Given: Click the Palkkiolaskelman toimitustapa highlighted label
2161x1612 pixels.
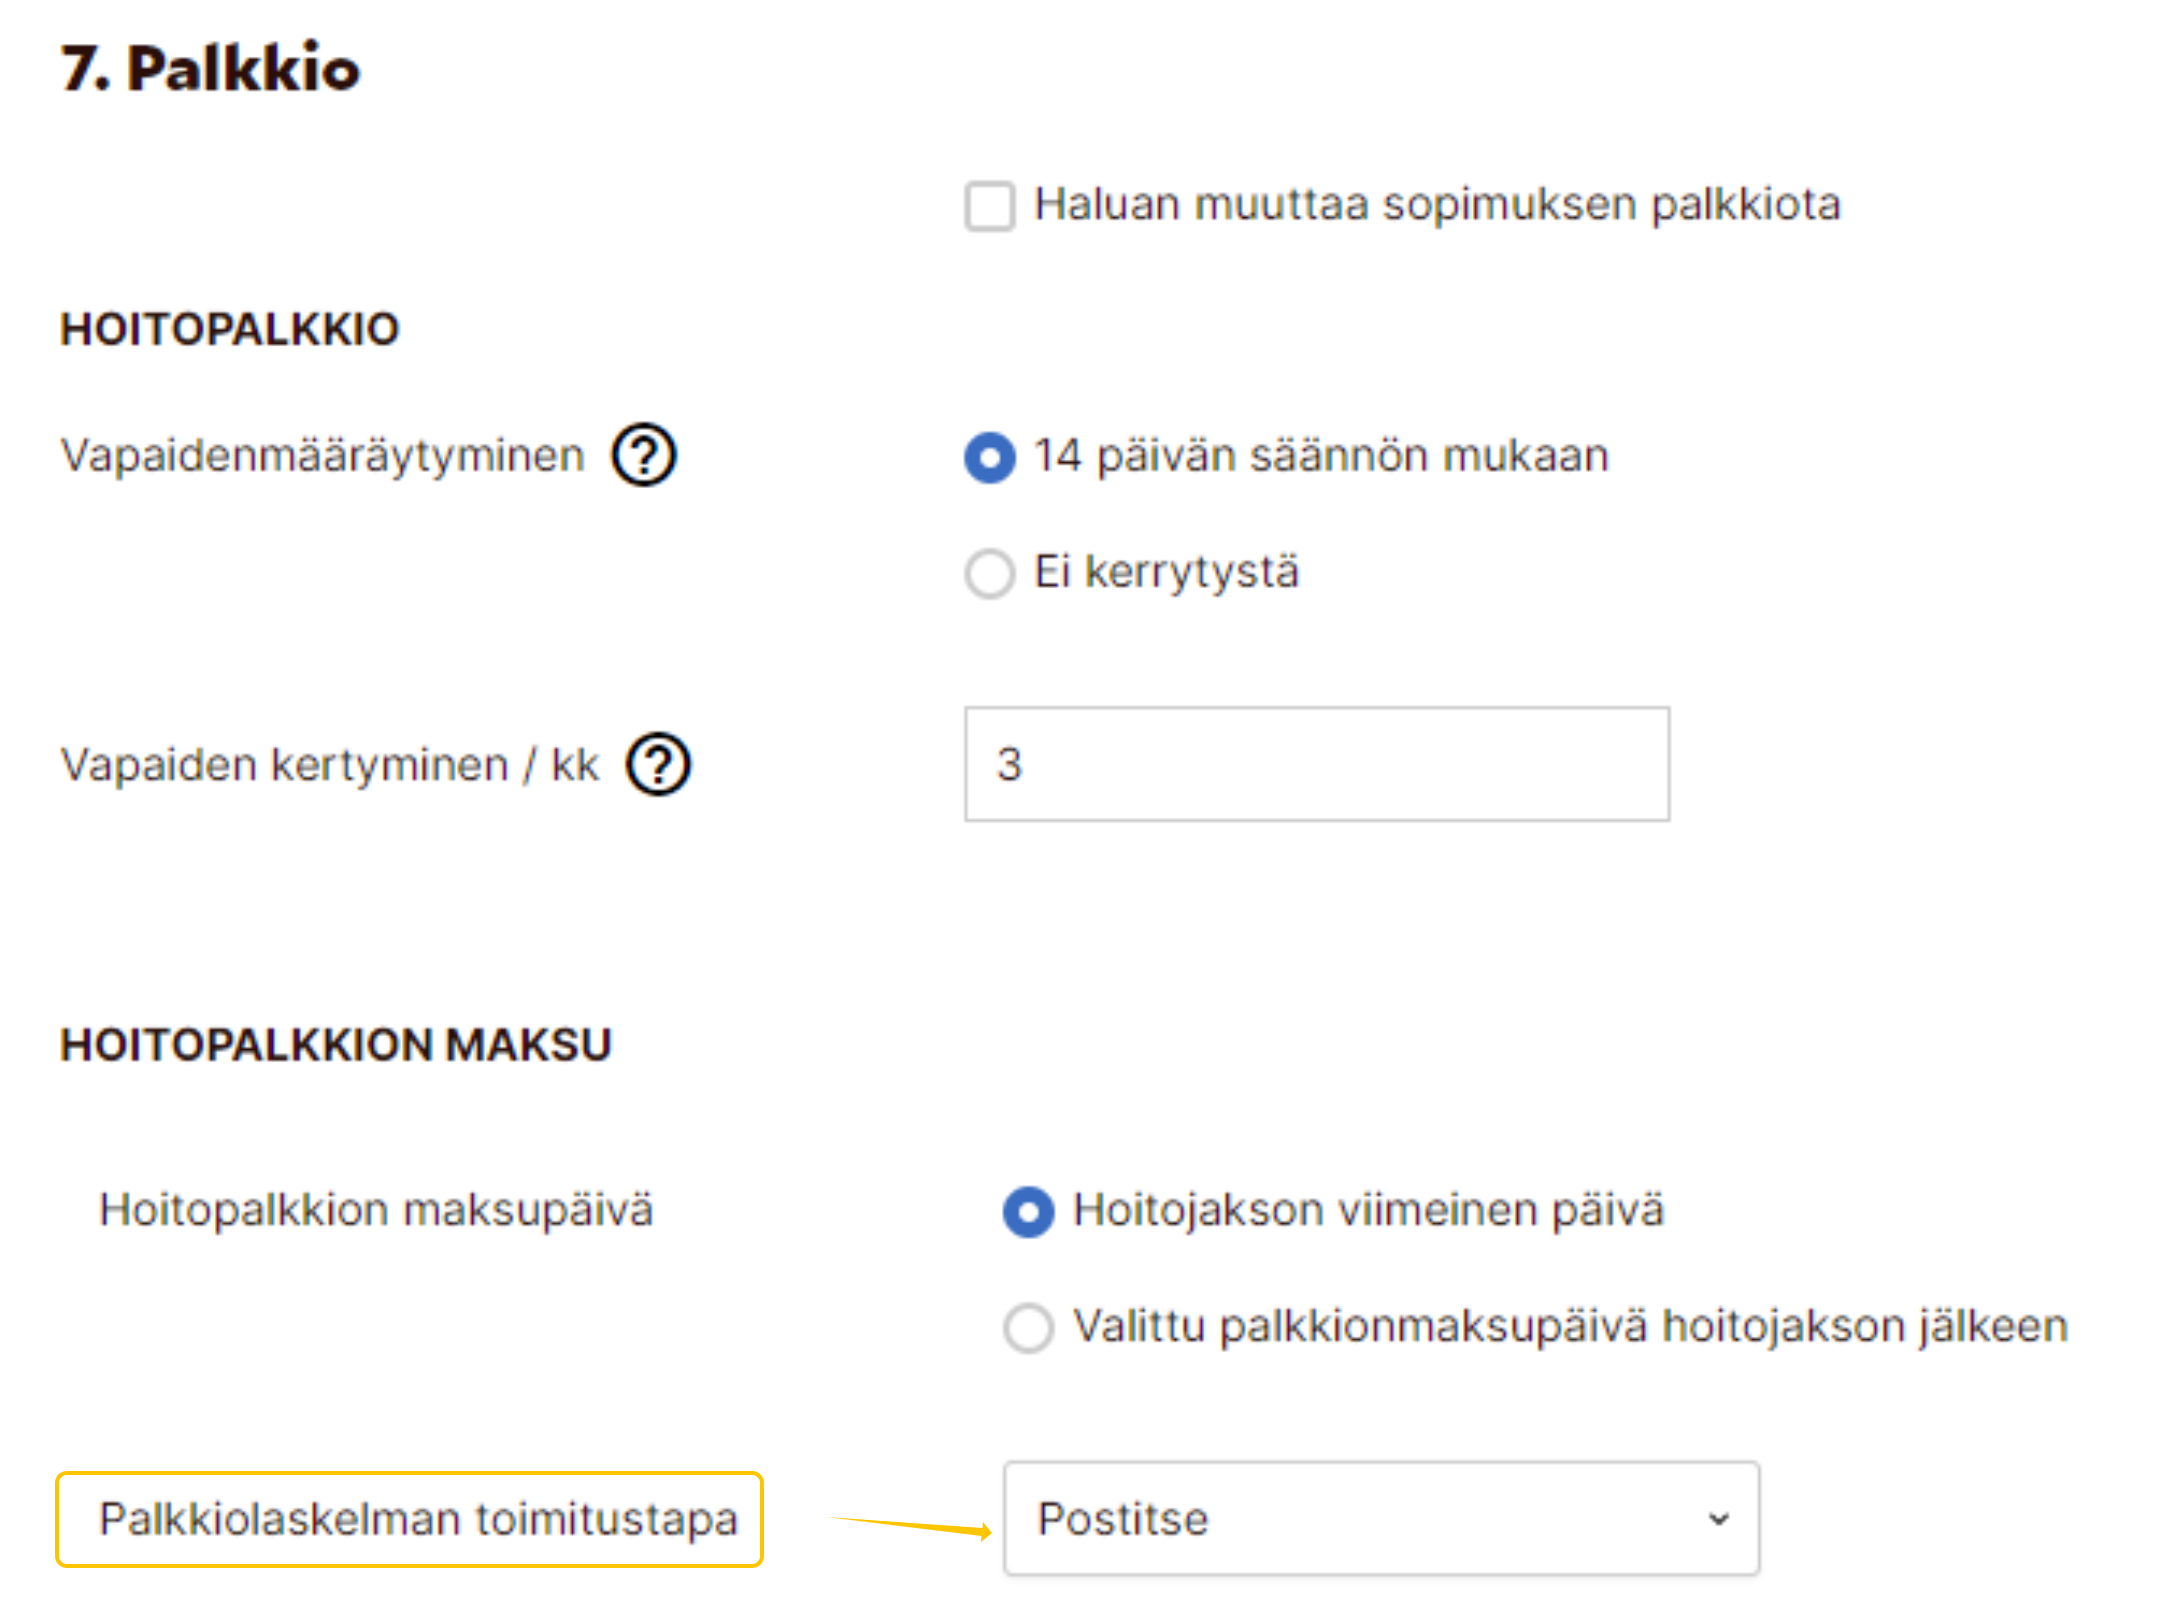Looking at the screenshot, I should pos(418,1519).
